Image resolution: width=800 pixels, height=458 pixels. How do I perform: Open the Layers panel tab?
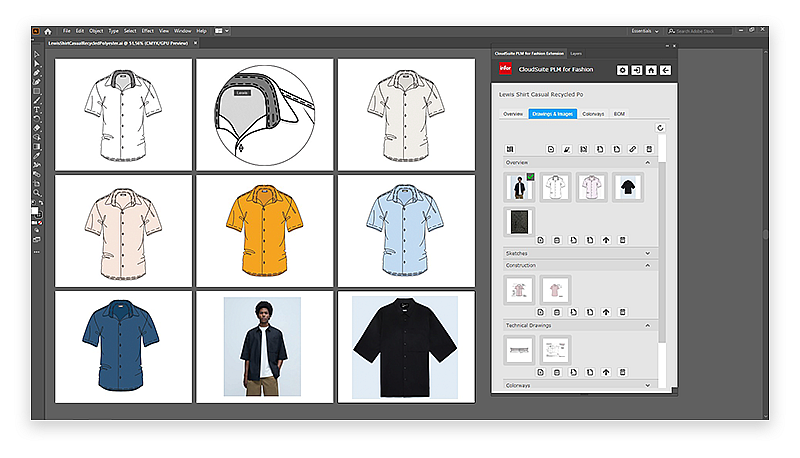[x=576, y=52]
